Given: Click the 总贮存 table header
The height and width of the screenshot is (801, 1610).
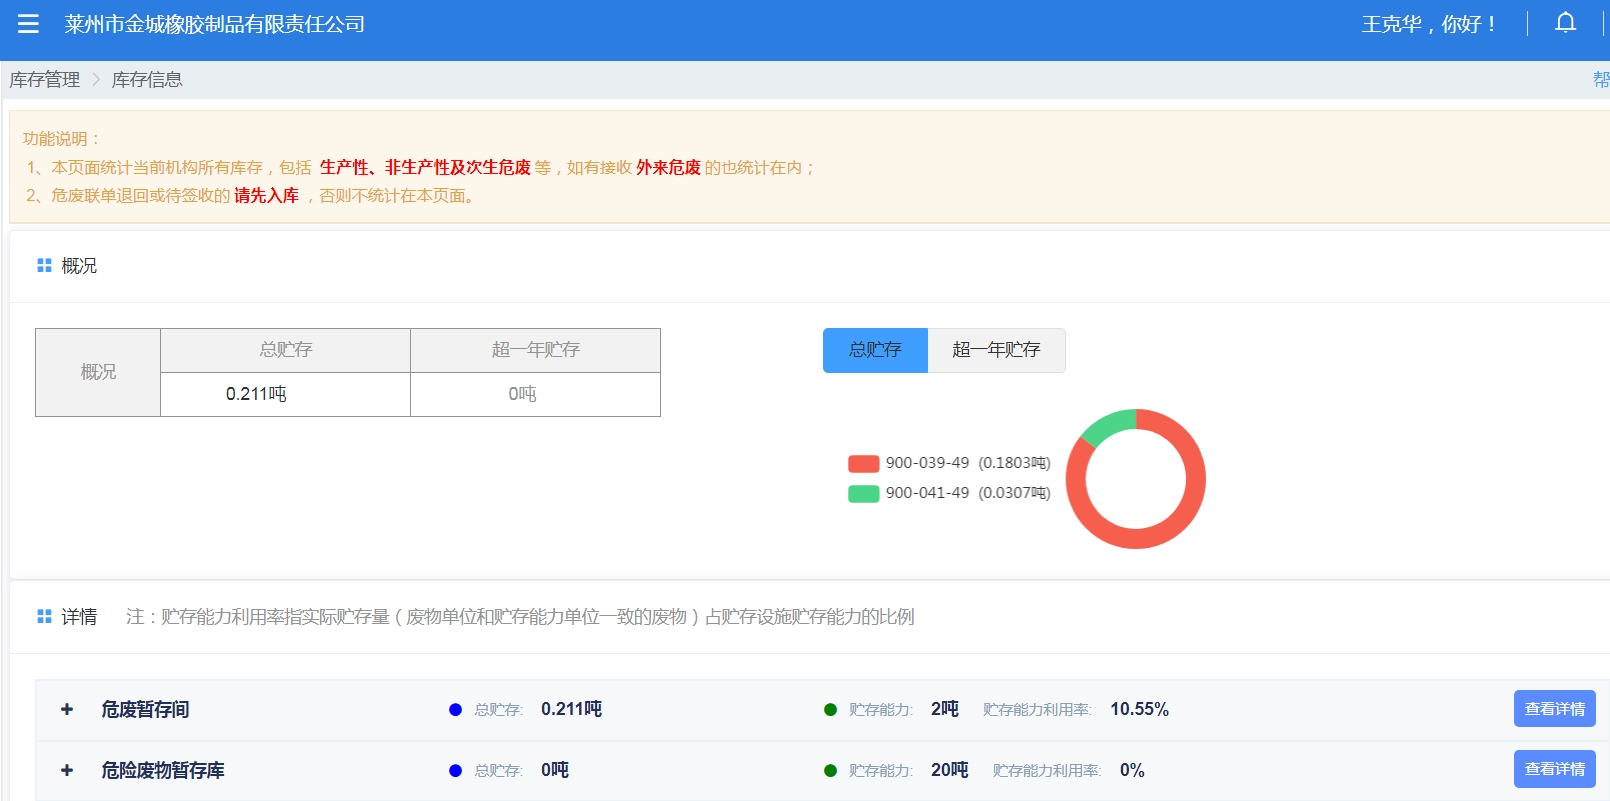Looking at the screenshot, I should [285, 350].
